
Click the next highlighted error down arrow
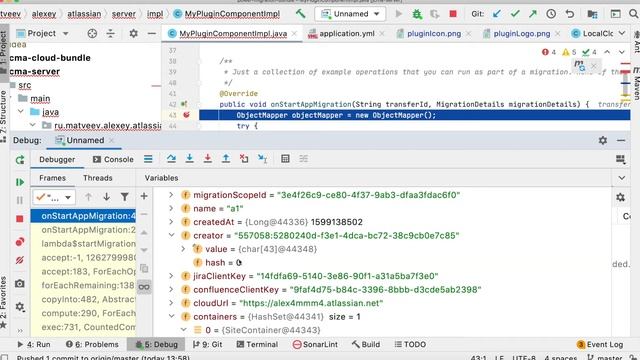622,52
